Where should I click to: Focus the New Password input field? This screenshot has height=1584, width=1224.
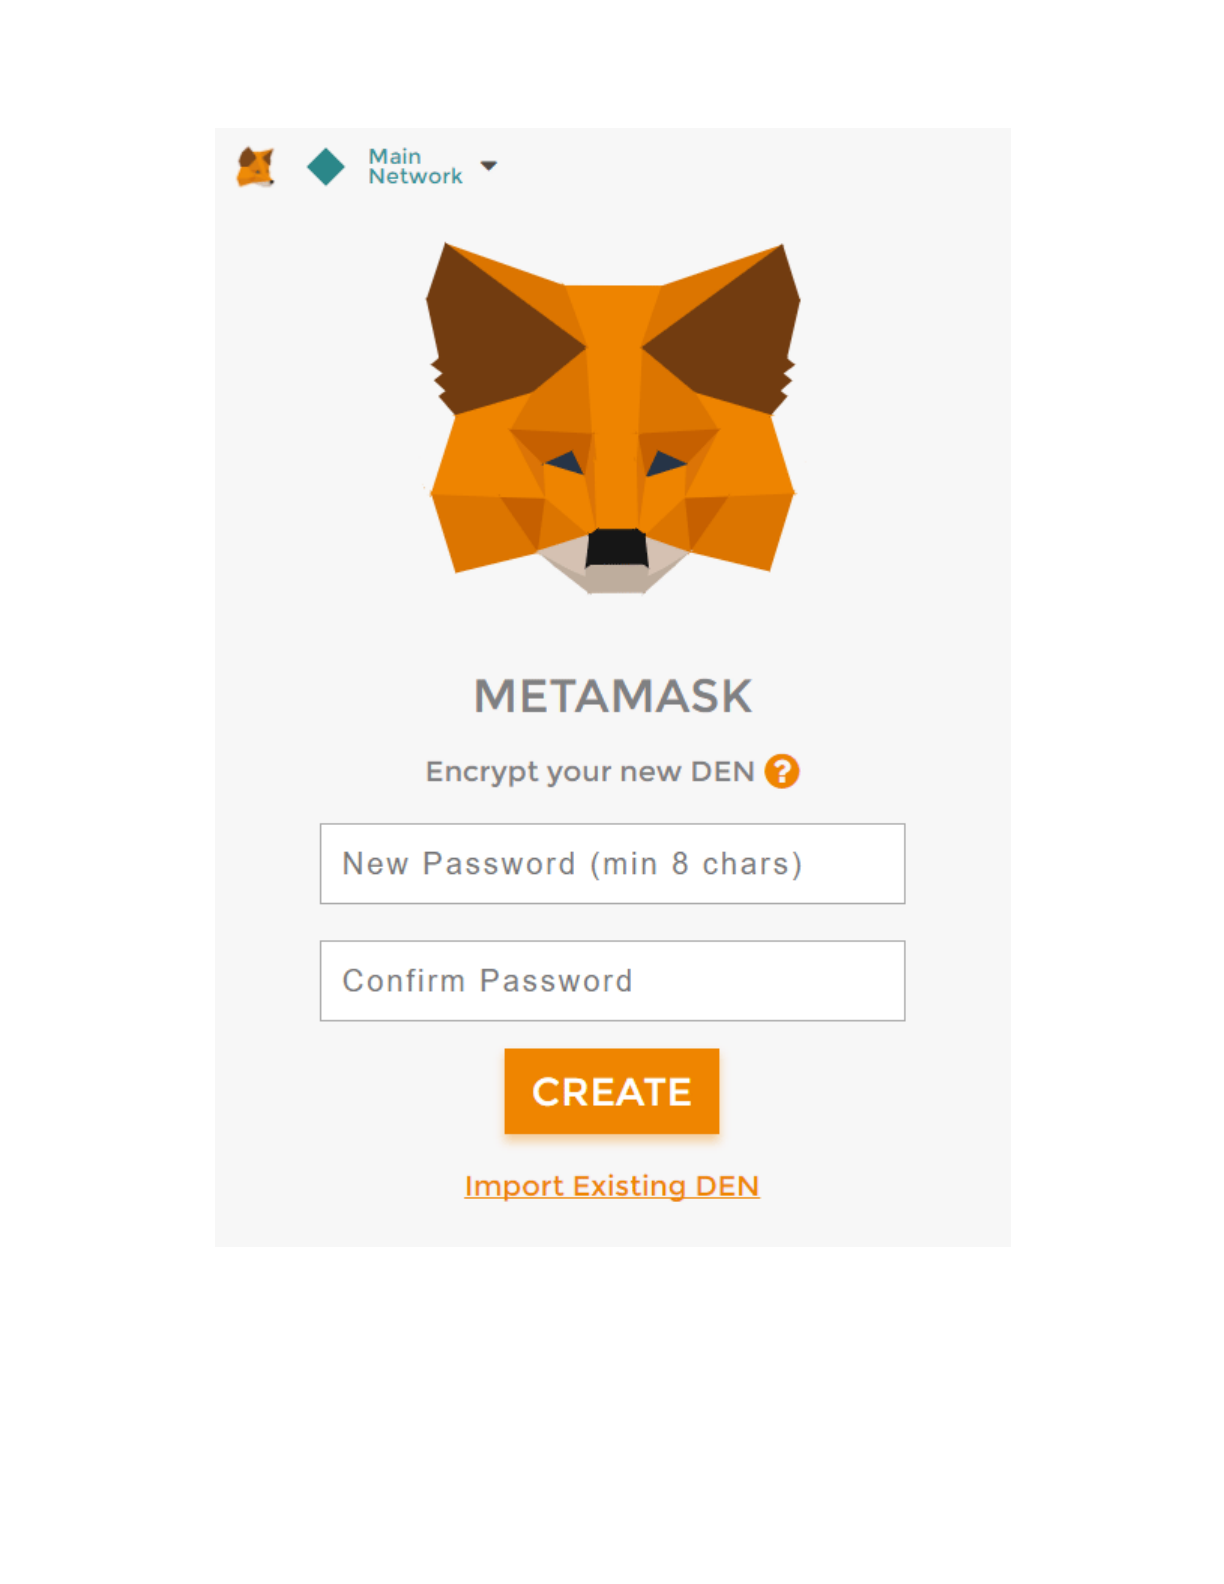coord(612,864)
